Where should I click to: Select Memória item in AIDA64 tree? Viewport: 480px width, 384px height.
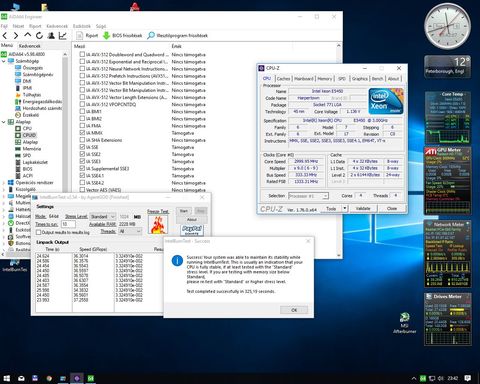(x=32, y=149)
